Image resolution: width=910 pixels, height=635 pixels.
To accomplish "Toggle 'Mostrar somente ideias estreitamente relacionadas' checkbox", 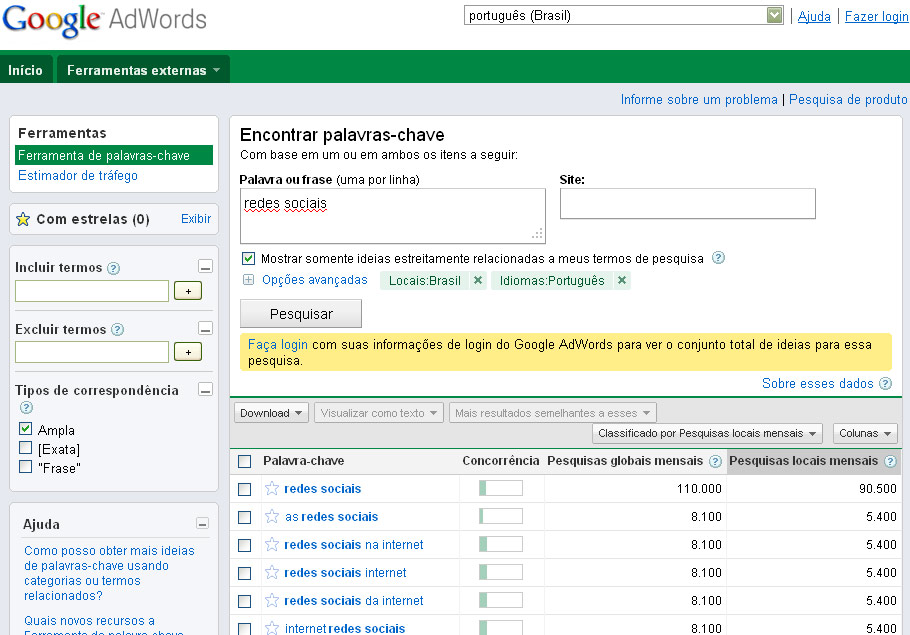I will (249, 258).
